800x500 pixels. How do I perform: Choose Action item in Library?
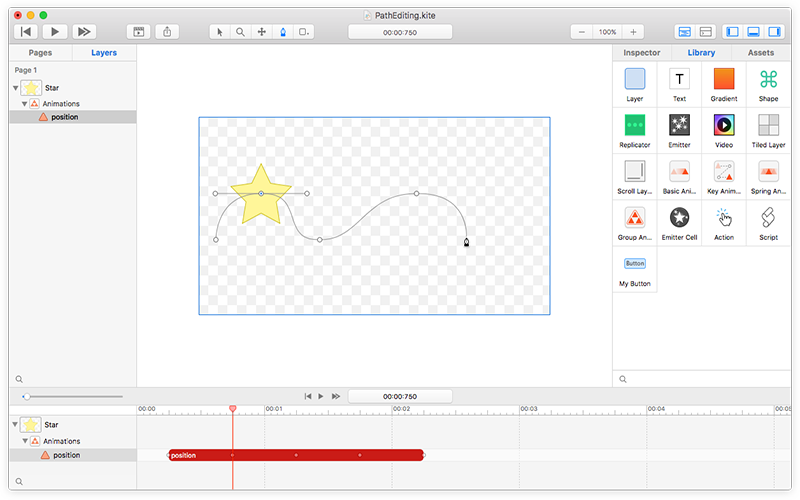[x=724, y=223]
